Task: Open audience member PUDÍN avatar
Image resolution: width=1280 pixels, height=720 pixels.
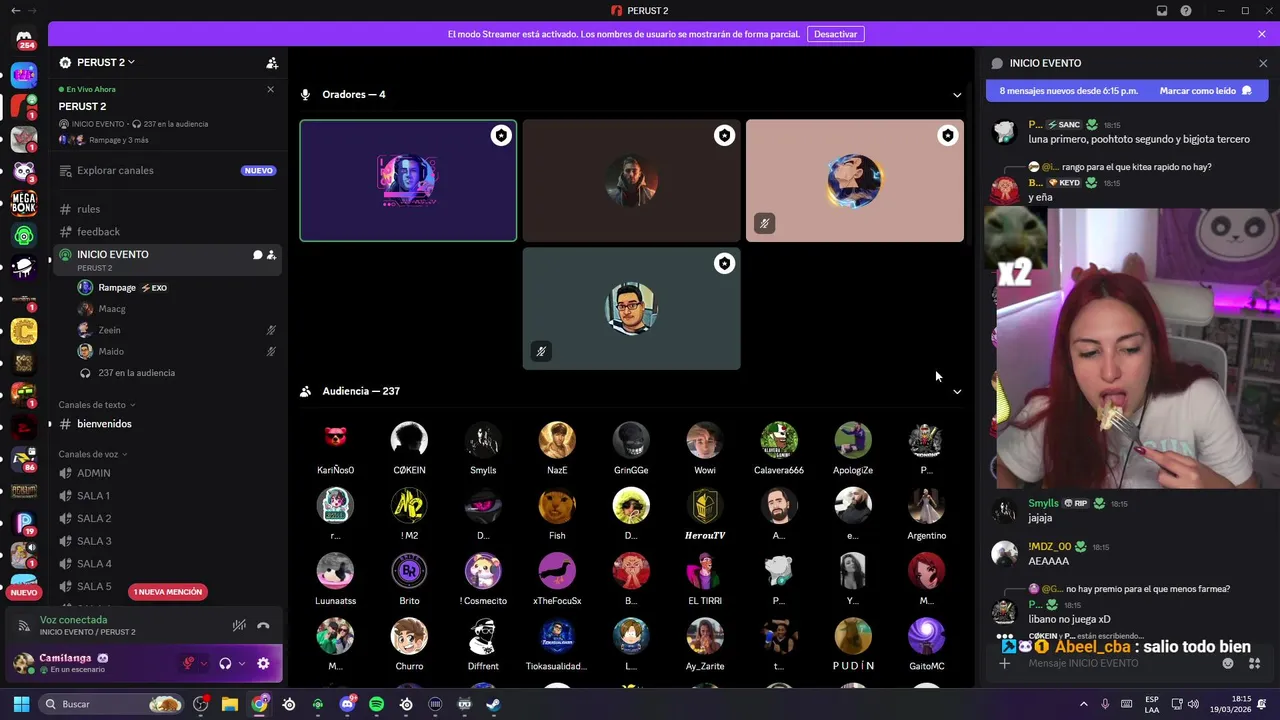Action: click(x=853, y=636)
